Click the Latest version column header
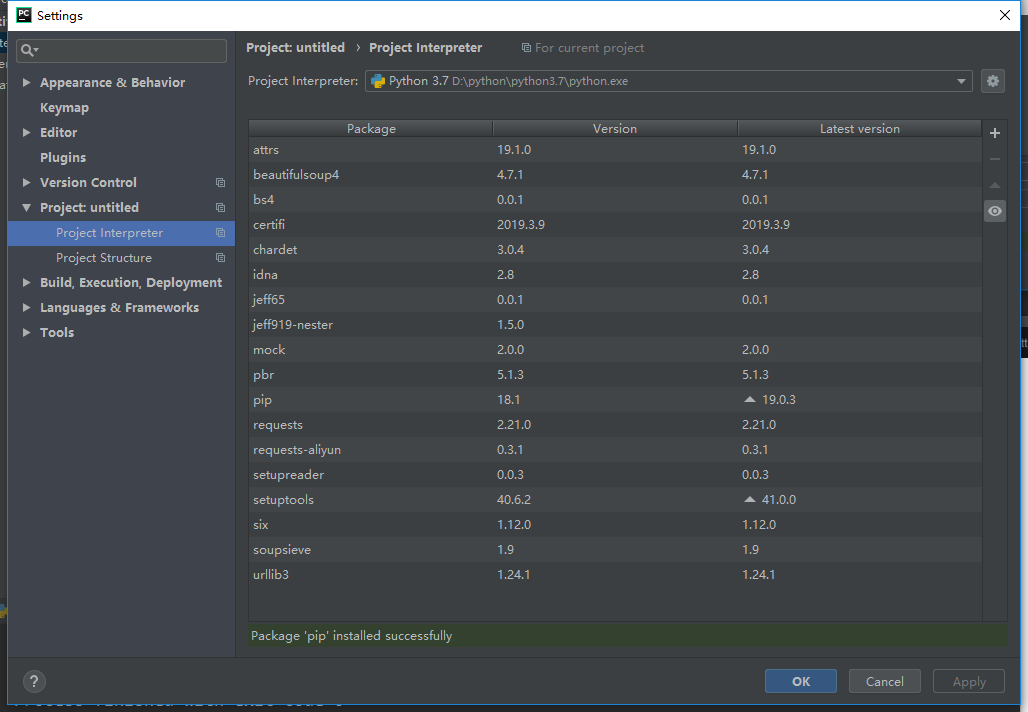 860,129
